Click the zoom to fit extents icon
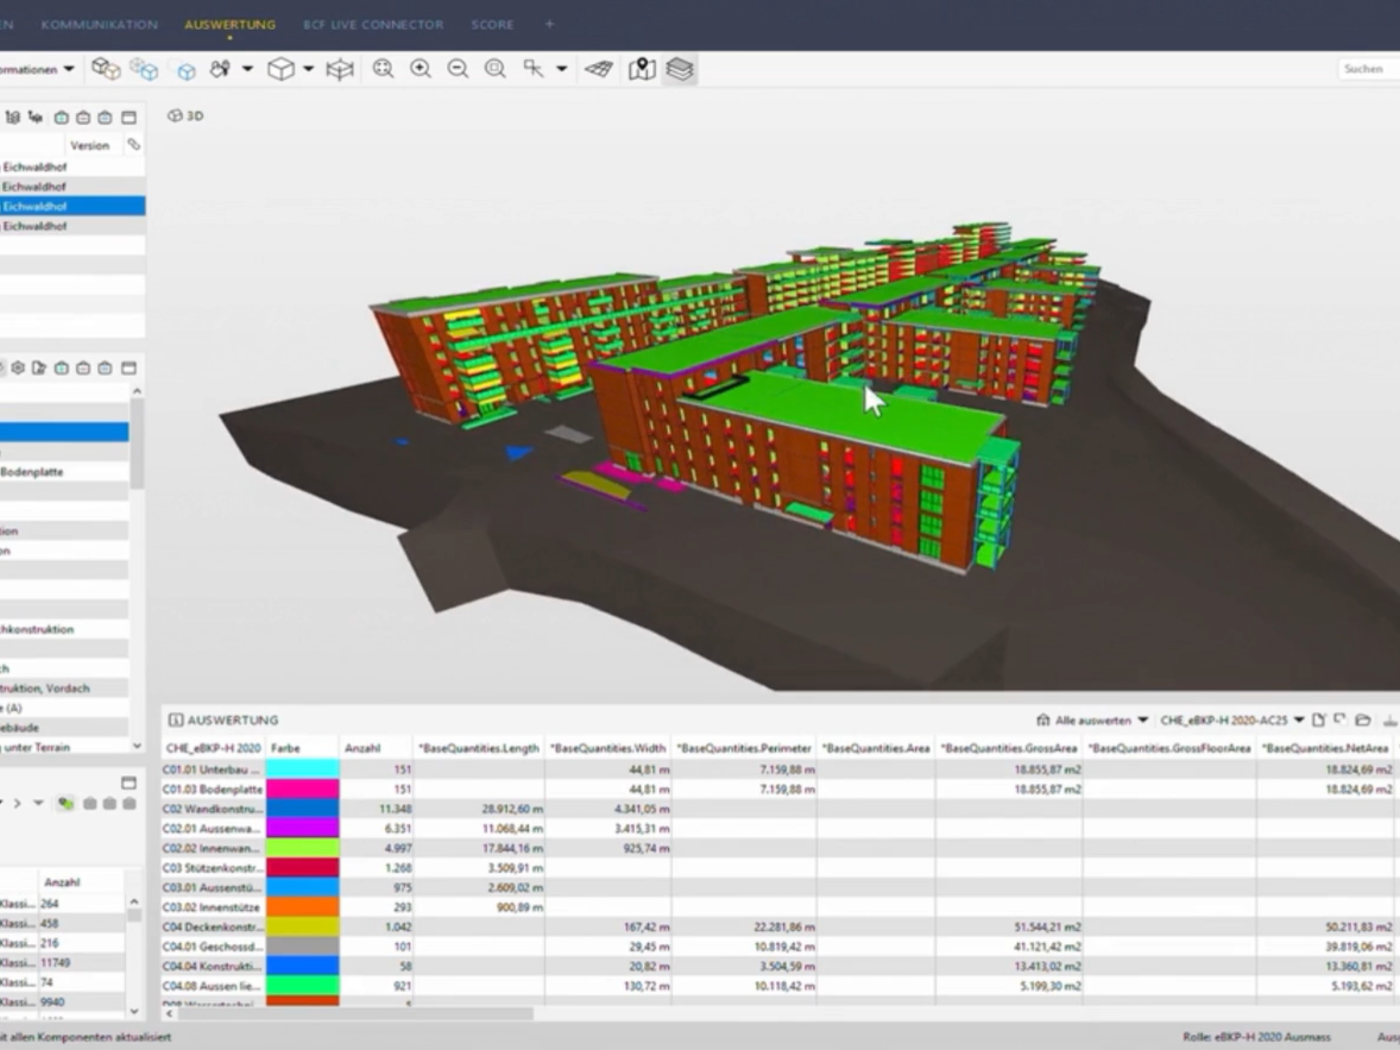The width and height of the screenshot is (1400, 1050). coord(383,69)
